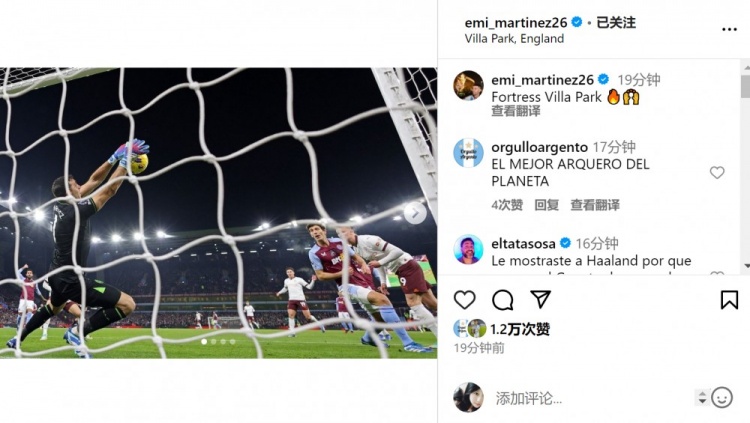Click emi_martinez26 avatar beside the caption

pyautogui.click(x=468, y=86)
